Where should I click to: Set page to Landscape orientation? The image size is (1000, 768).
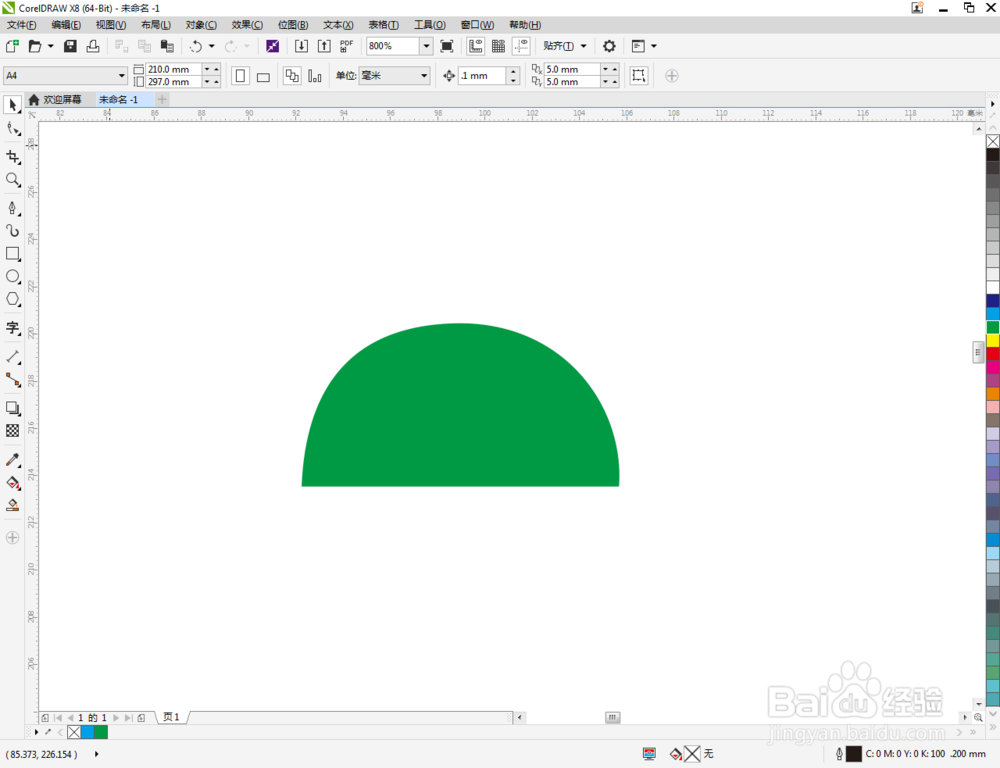pos(263,77)
